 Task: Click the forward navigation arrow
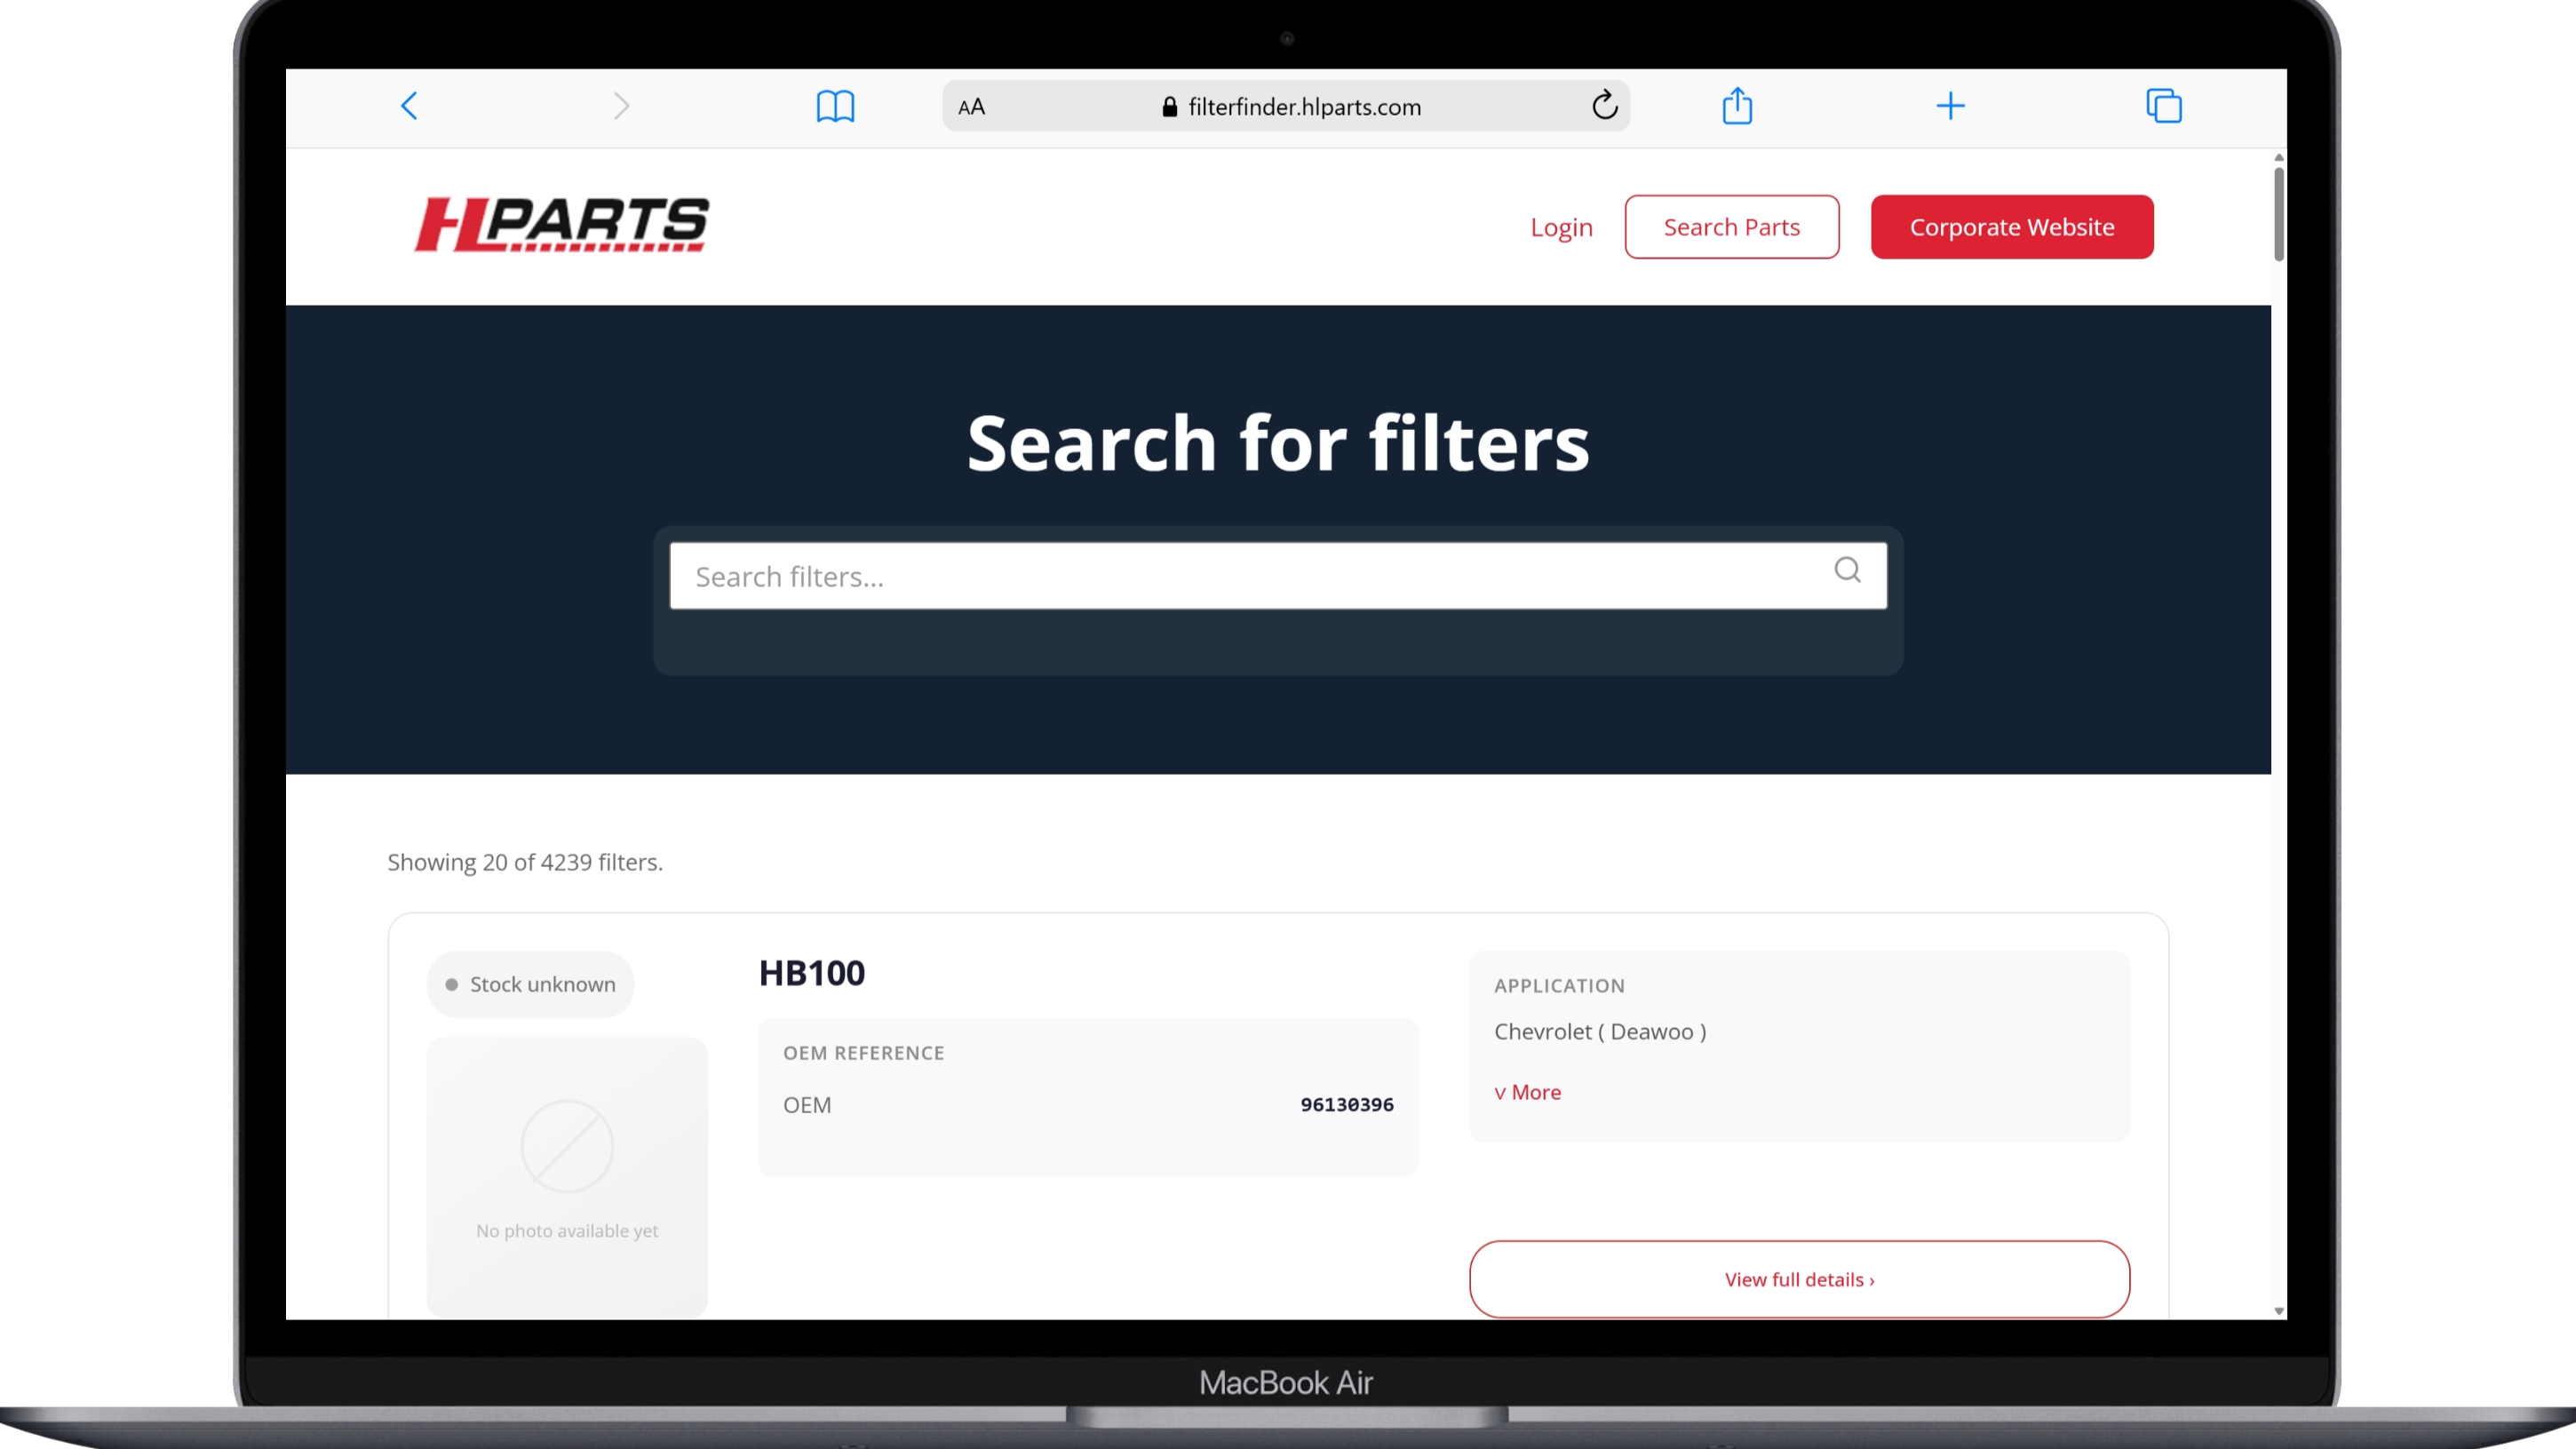[x=621, y=105]
